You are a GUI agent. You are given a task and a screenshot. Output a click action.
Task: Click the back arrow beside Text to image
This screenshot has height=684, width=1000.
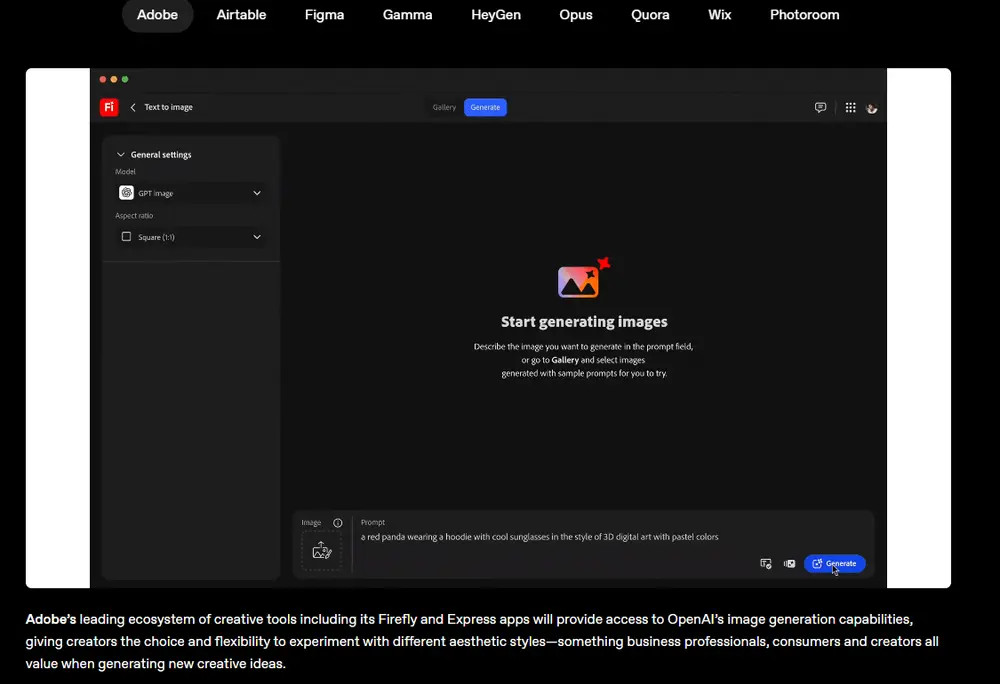click(133, 107)
